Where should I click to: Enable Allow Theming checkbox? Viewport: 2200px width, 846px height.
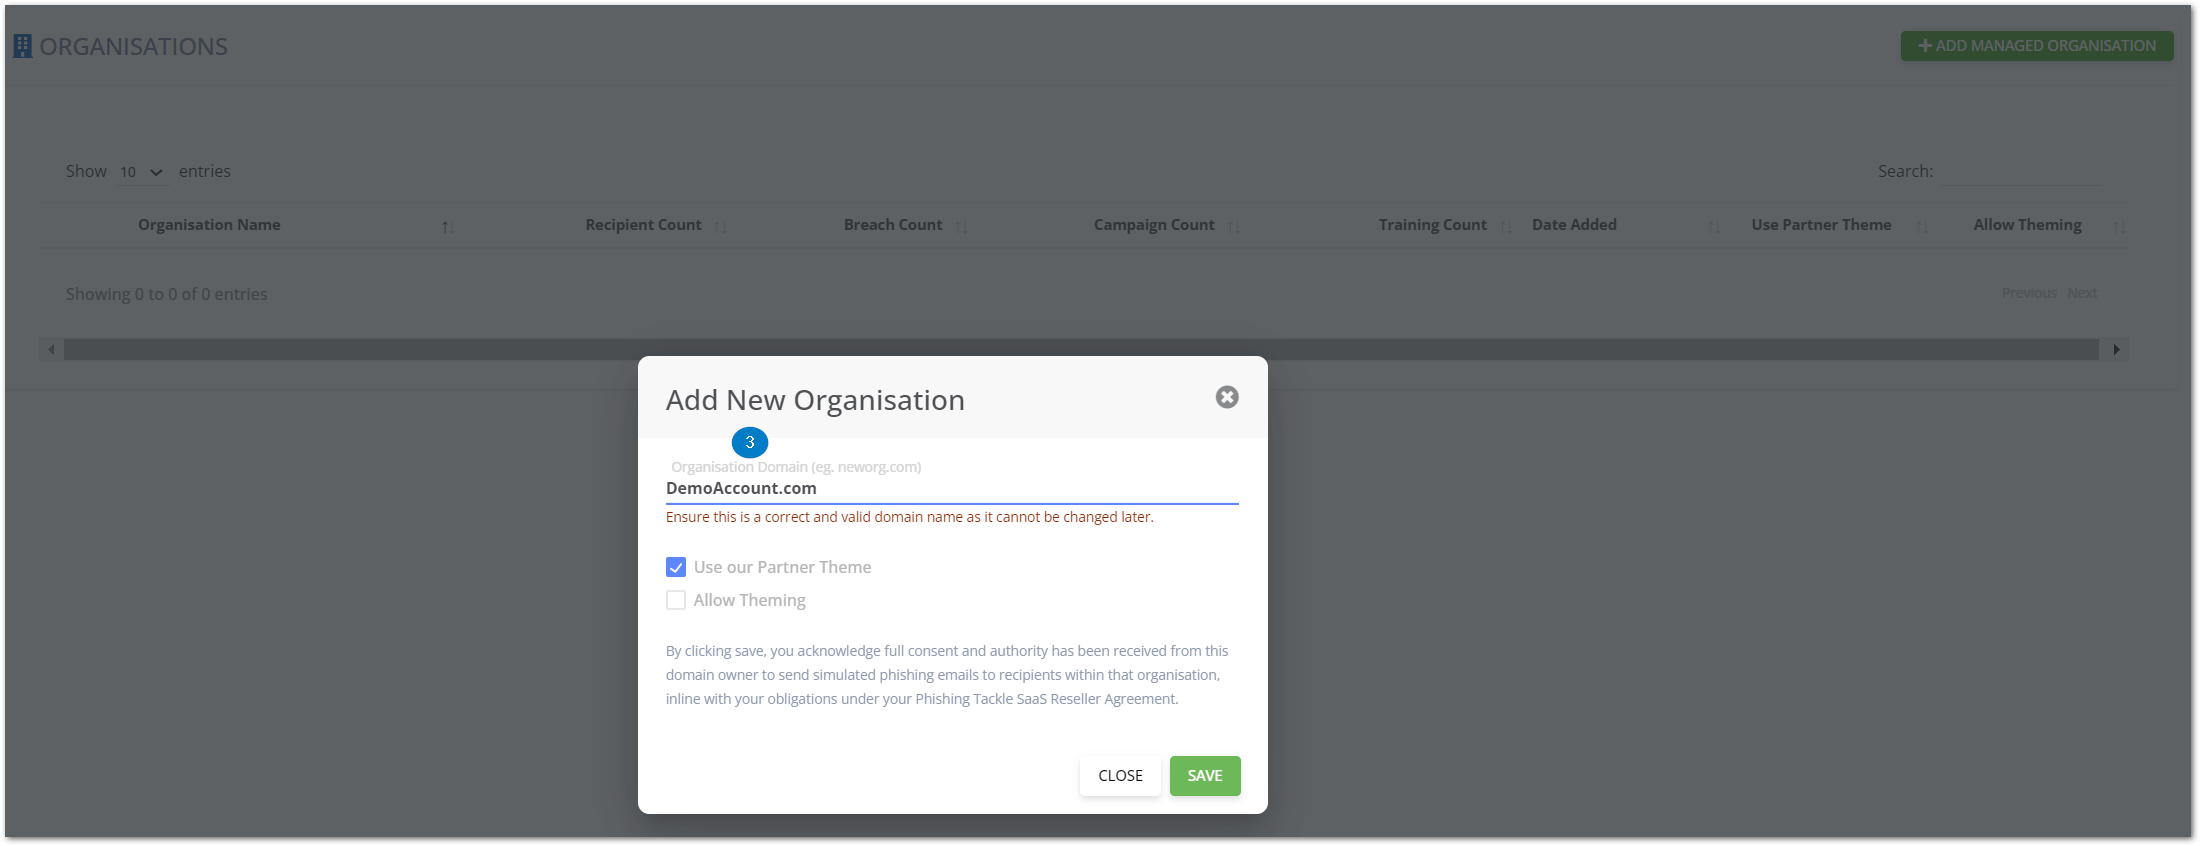[676, 600]
